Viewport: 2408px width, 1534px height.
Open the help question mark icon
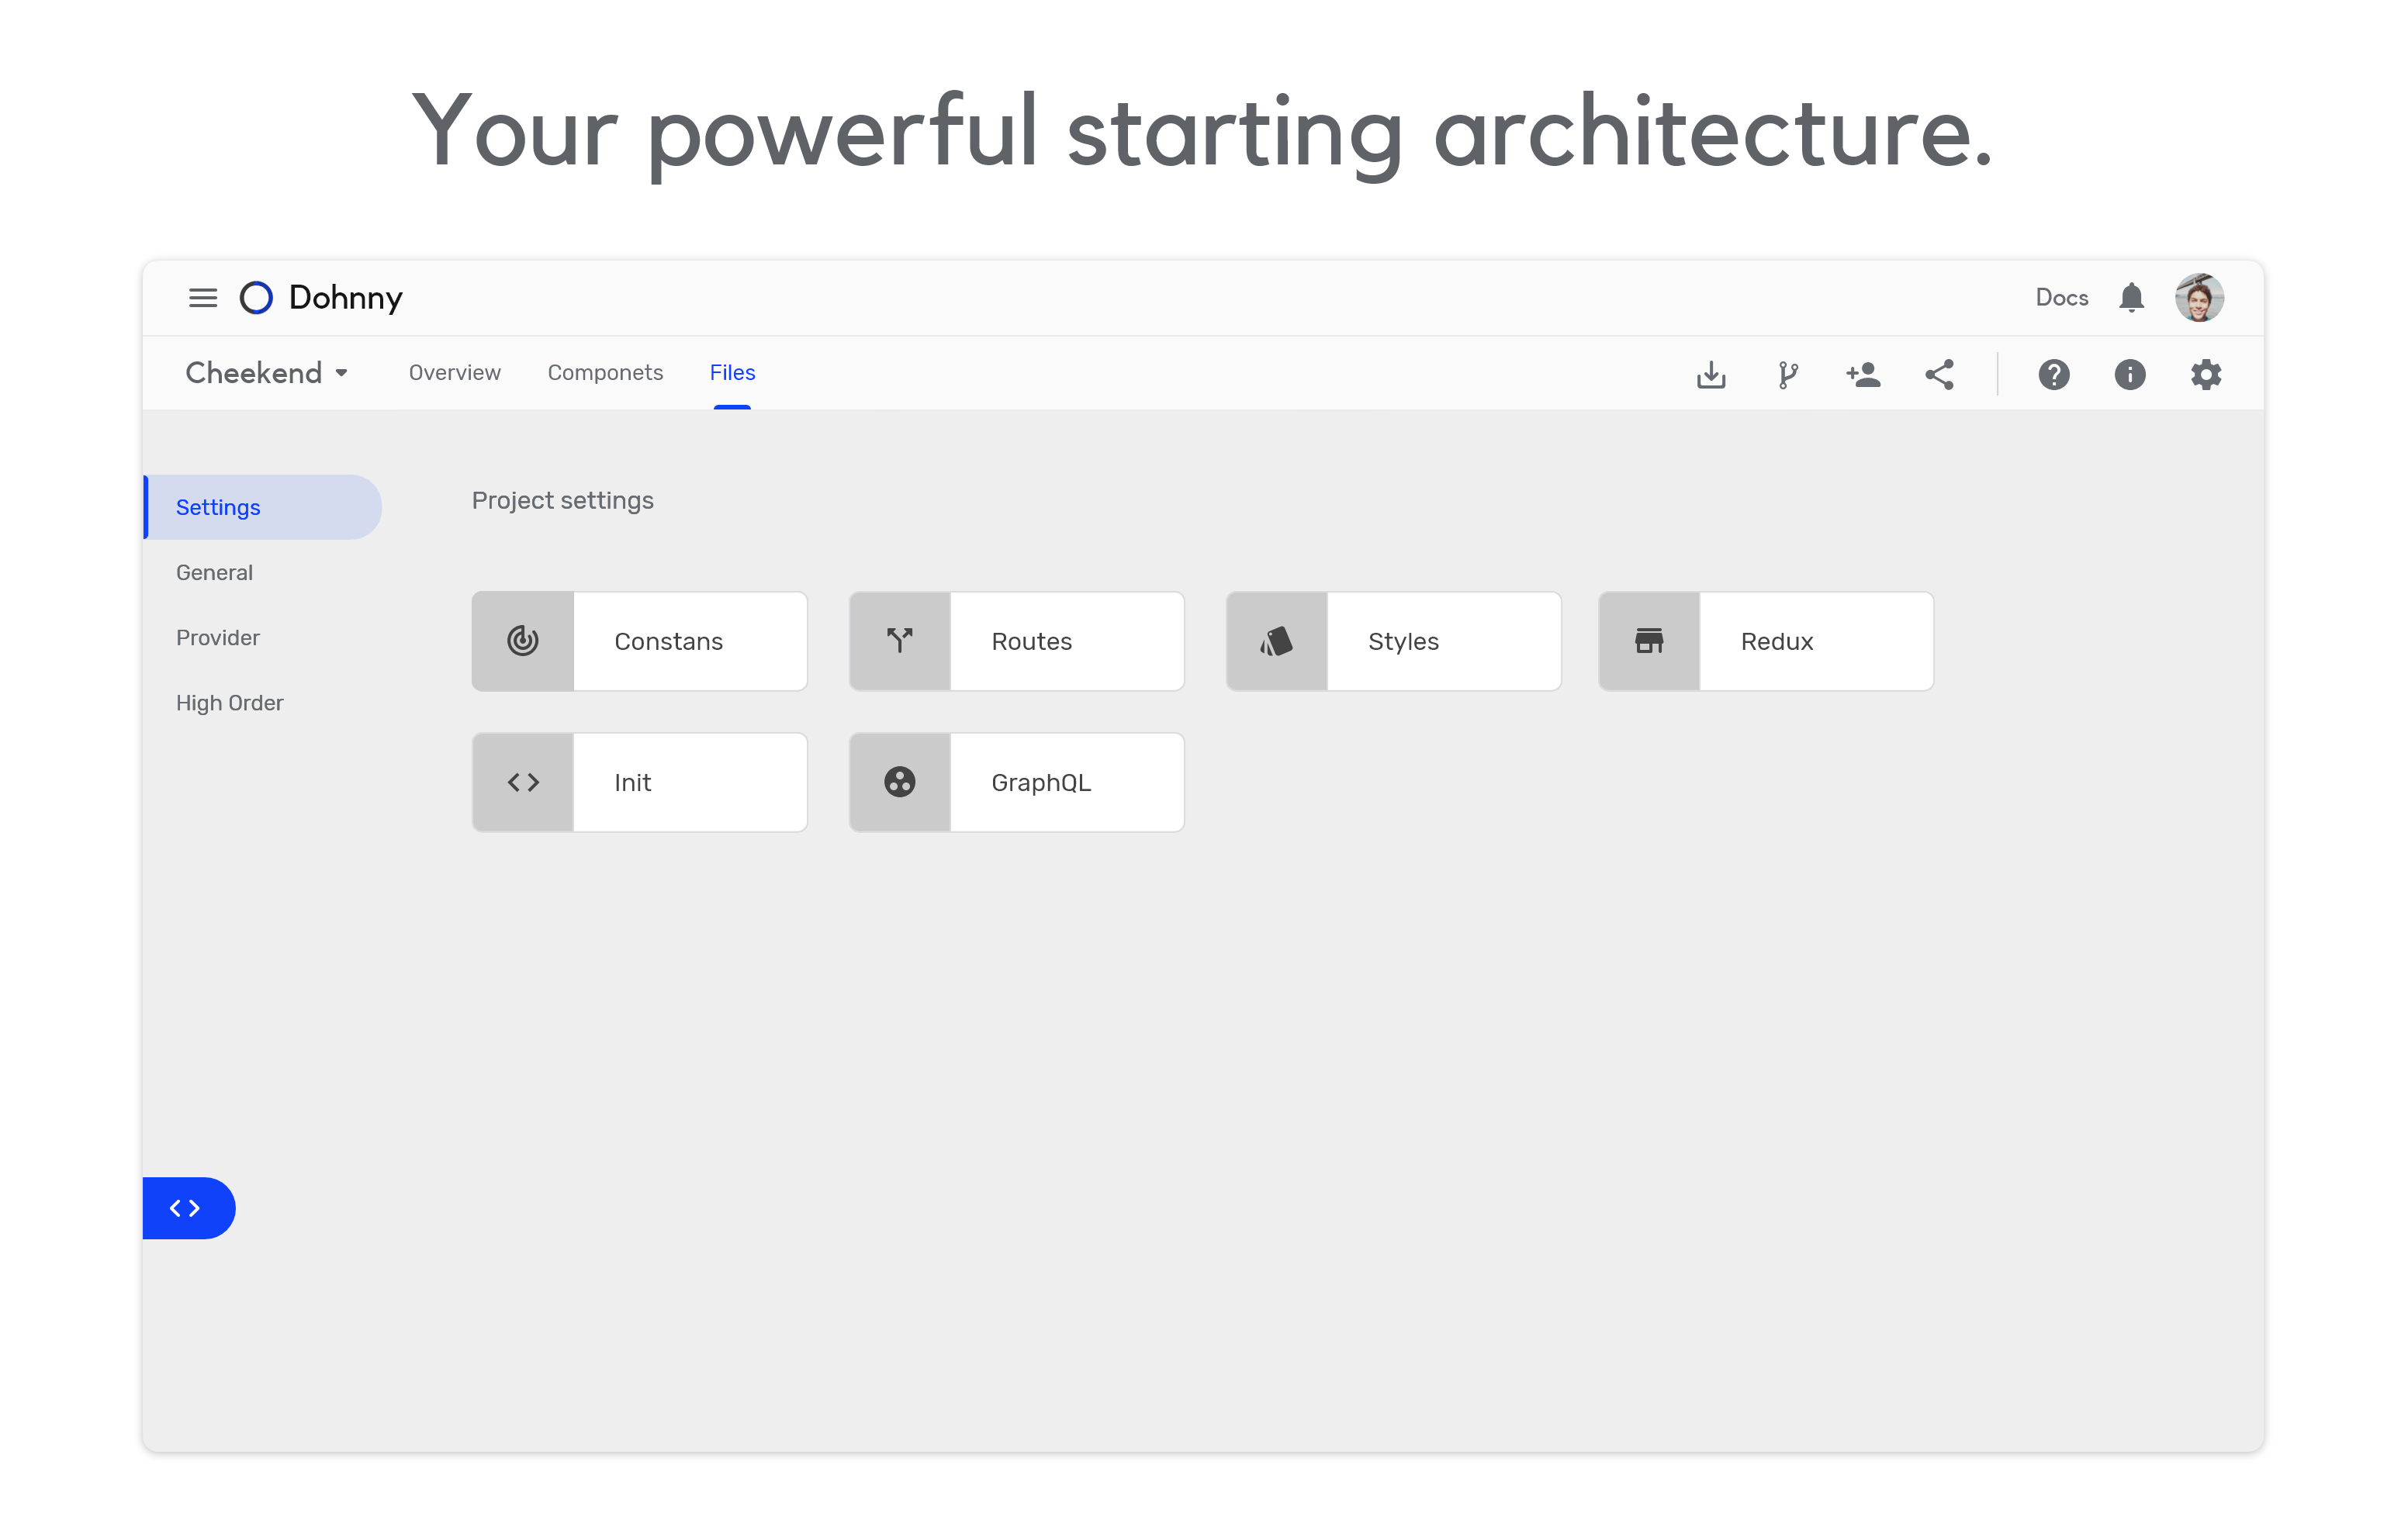coord(2054,375)
